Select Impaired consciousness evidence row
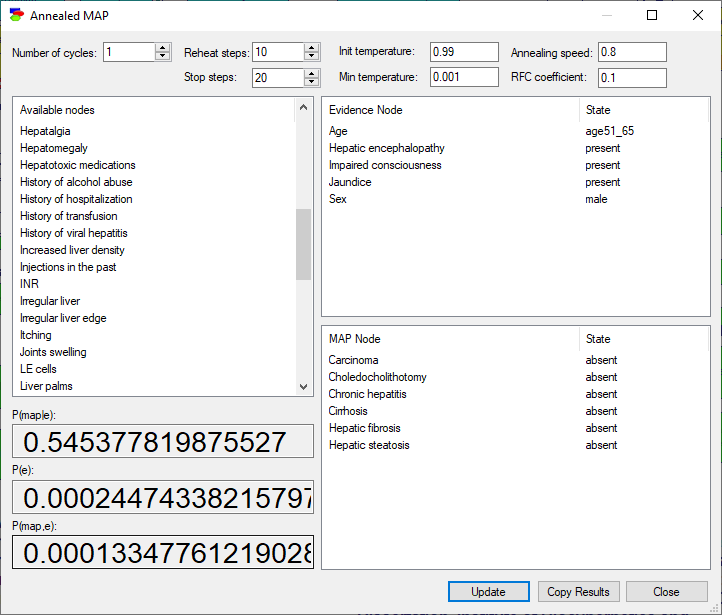This screenshot has width=722, height=615. click(516, 165)
